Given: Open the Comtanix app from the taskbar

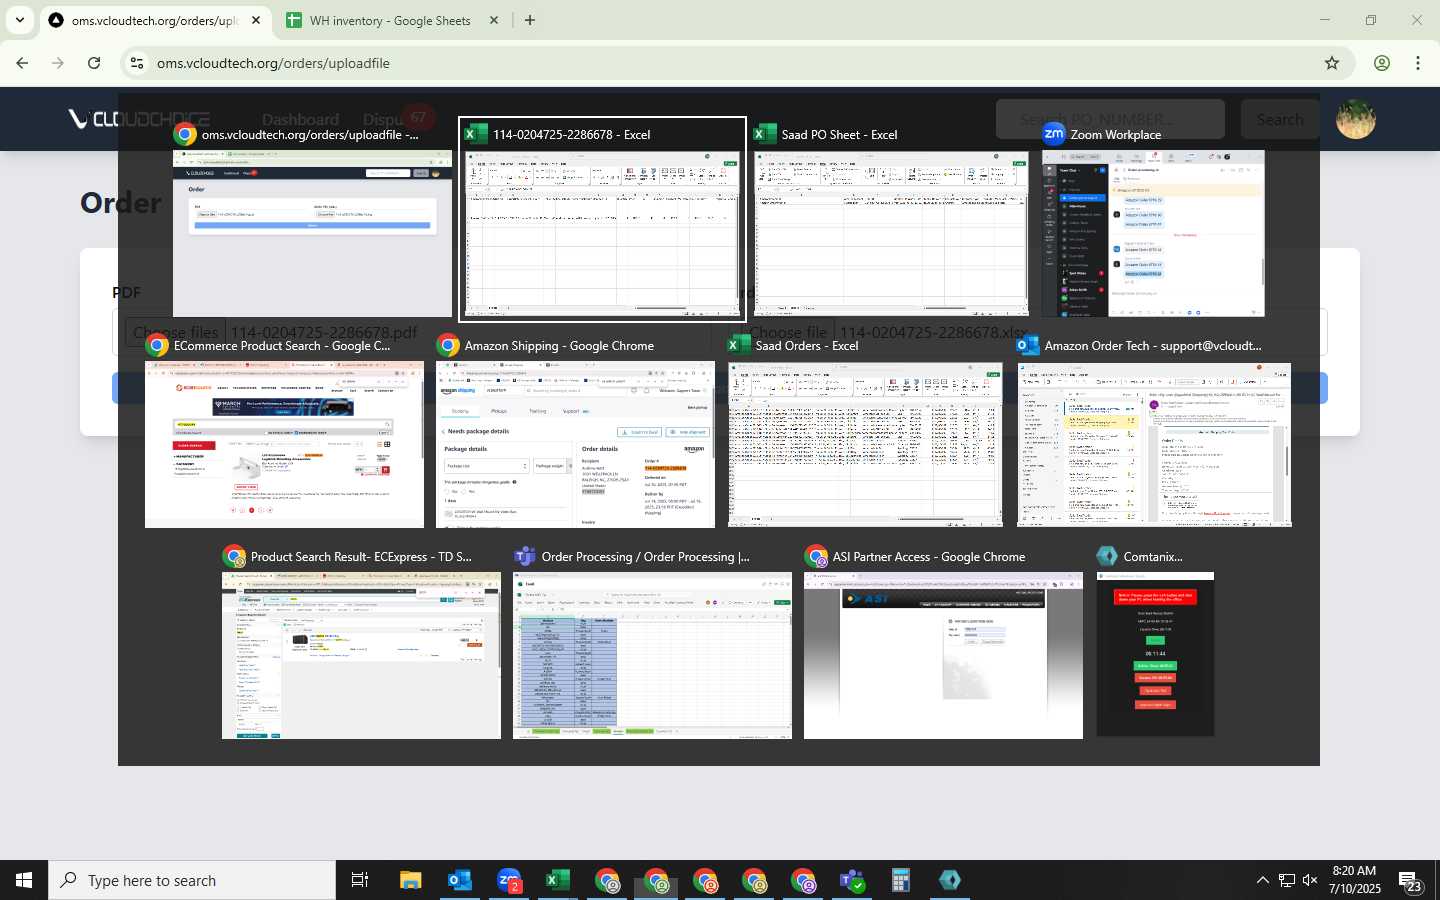Looking at the screenshot, I should 950,880.
